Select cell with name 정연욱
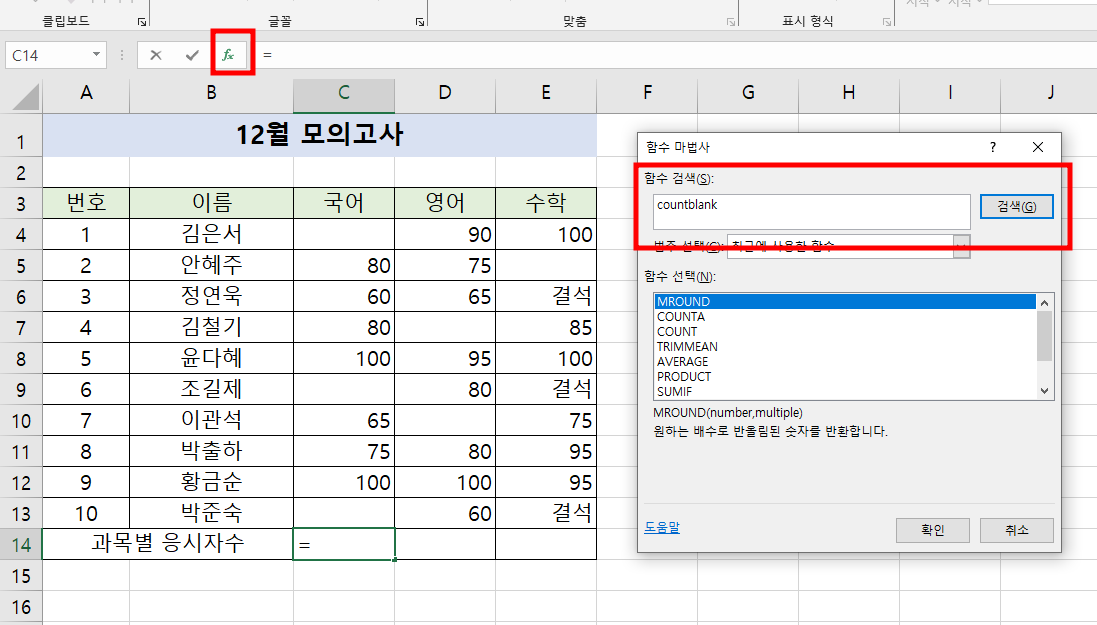The width and height of the screenshot is (1097, 625). point(211,296)
